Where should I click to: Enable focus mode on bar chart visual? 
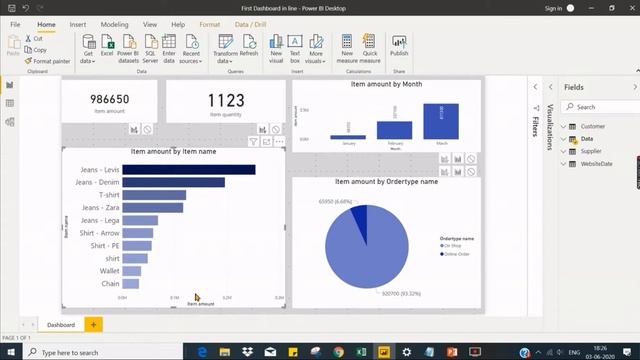point(267,142)
